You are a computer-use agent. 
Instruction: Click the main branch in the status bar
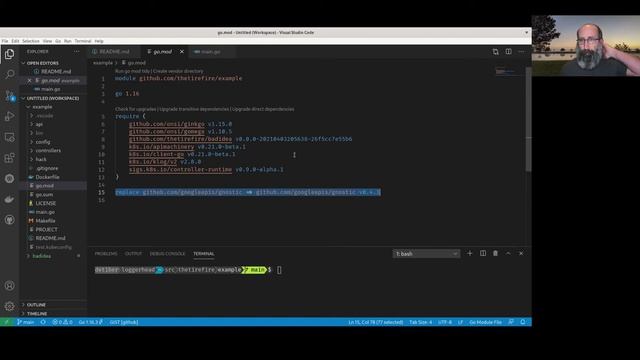(26, 322)
